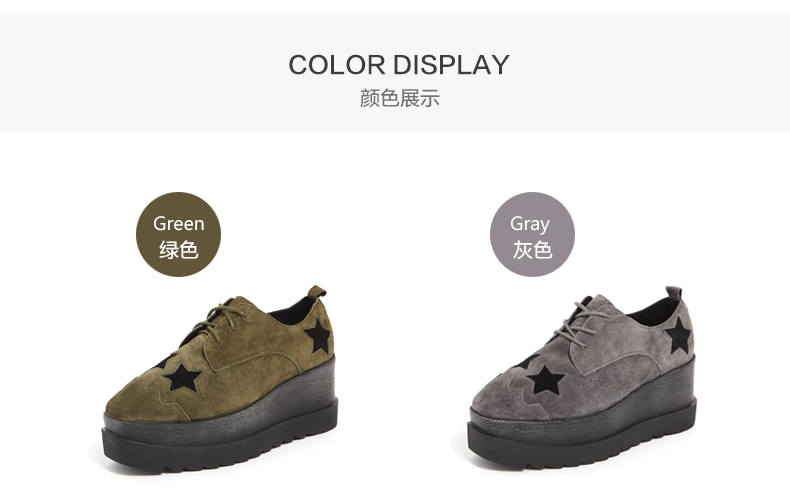Screen dimensions: 790x500
Task: Click the word Gray in the swatch
Action: point(530,224)
